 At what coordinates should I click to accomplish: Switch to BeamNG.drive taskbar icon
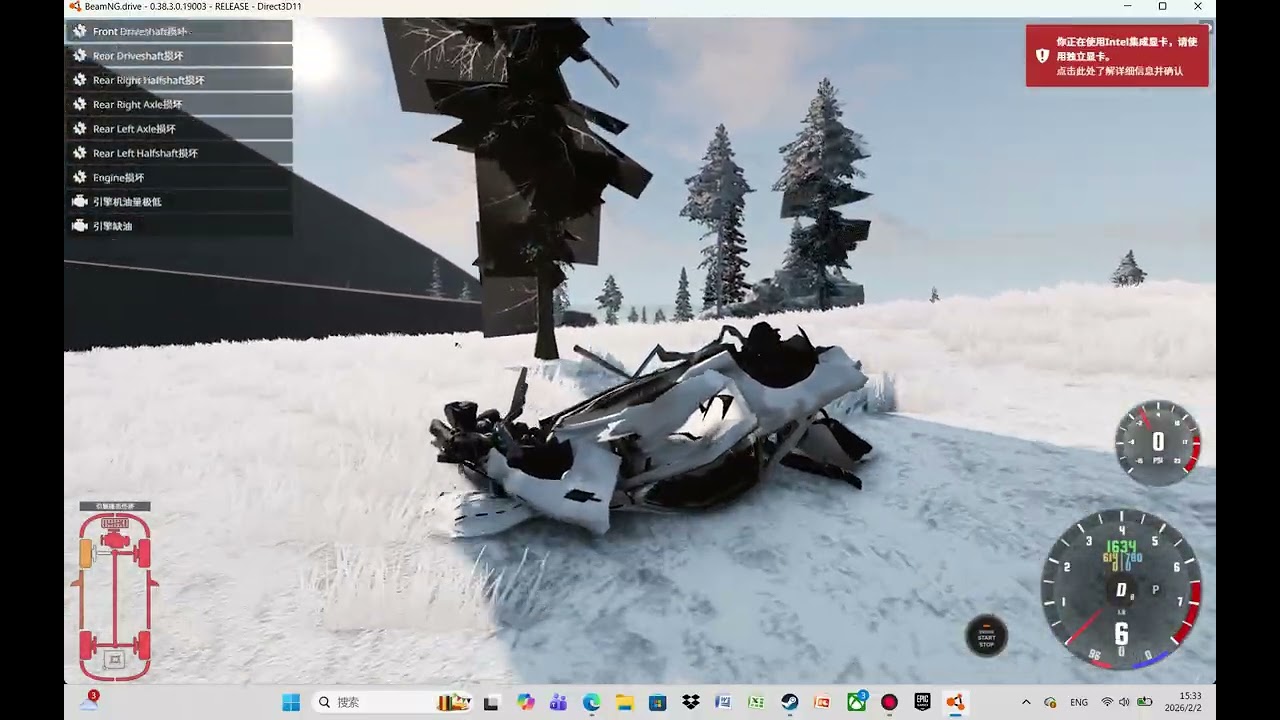pos(955,703)
